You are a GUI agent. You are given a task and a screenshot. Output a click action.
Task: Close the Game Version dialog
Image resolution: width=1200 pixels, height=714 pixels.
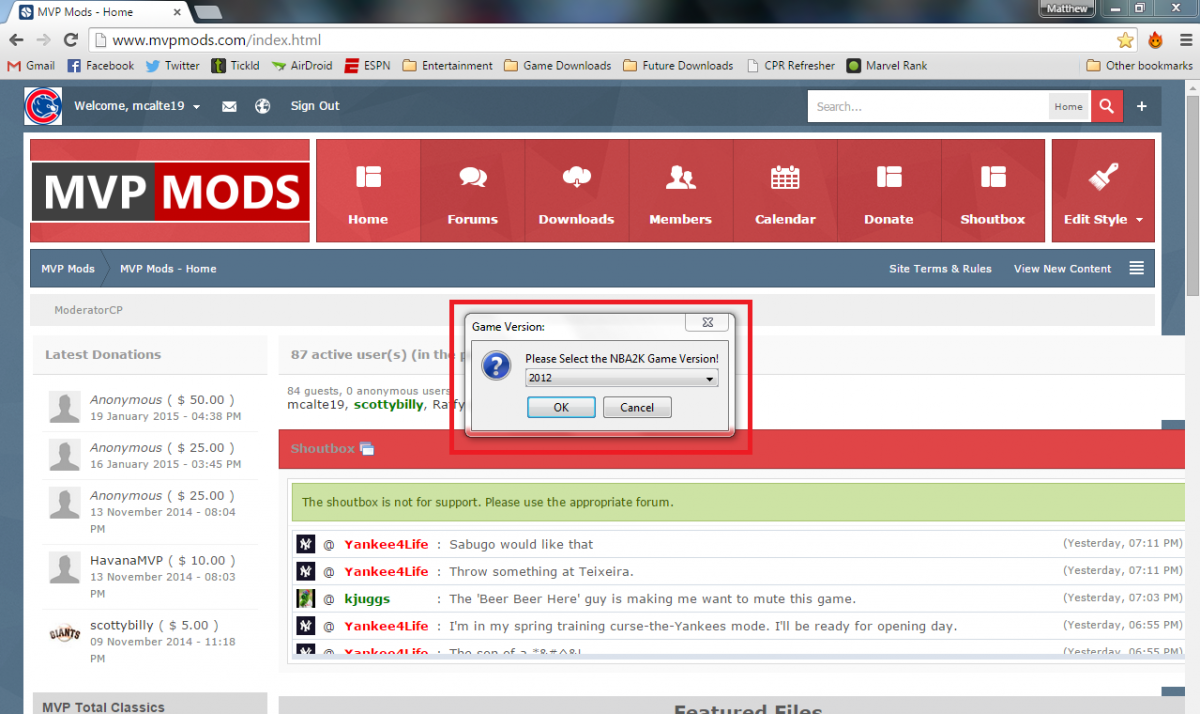coord(707,323)
